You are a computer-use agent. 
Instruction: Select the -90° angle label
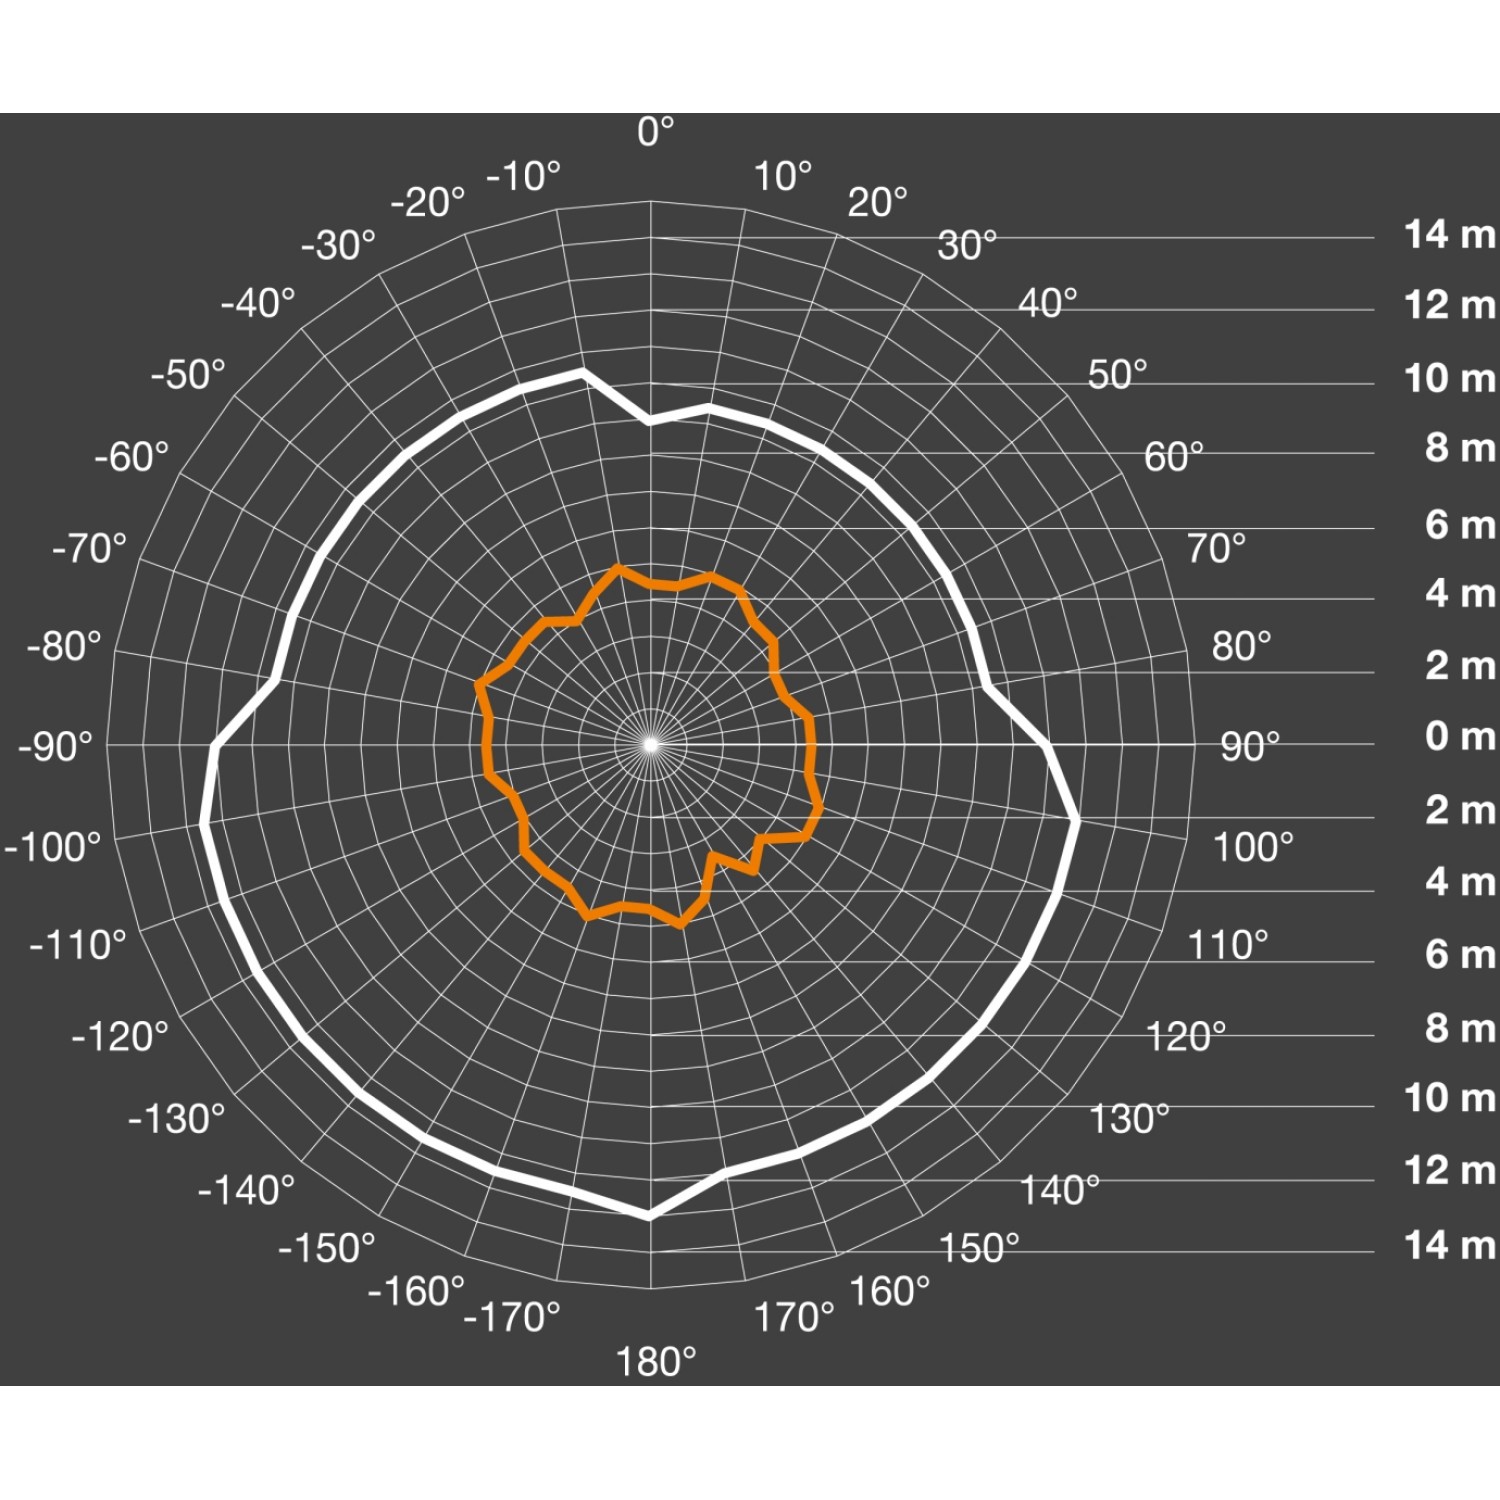point(55,746)
